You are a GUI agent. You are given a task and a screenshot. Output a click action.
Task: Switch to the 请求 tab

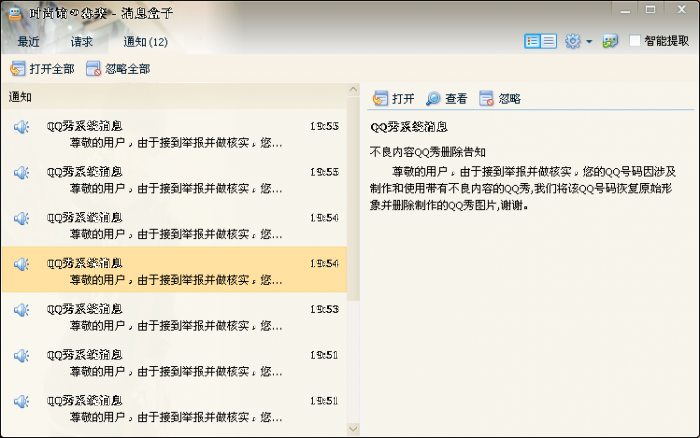point(82,42)
